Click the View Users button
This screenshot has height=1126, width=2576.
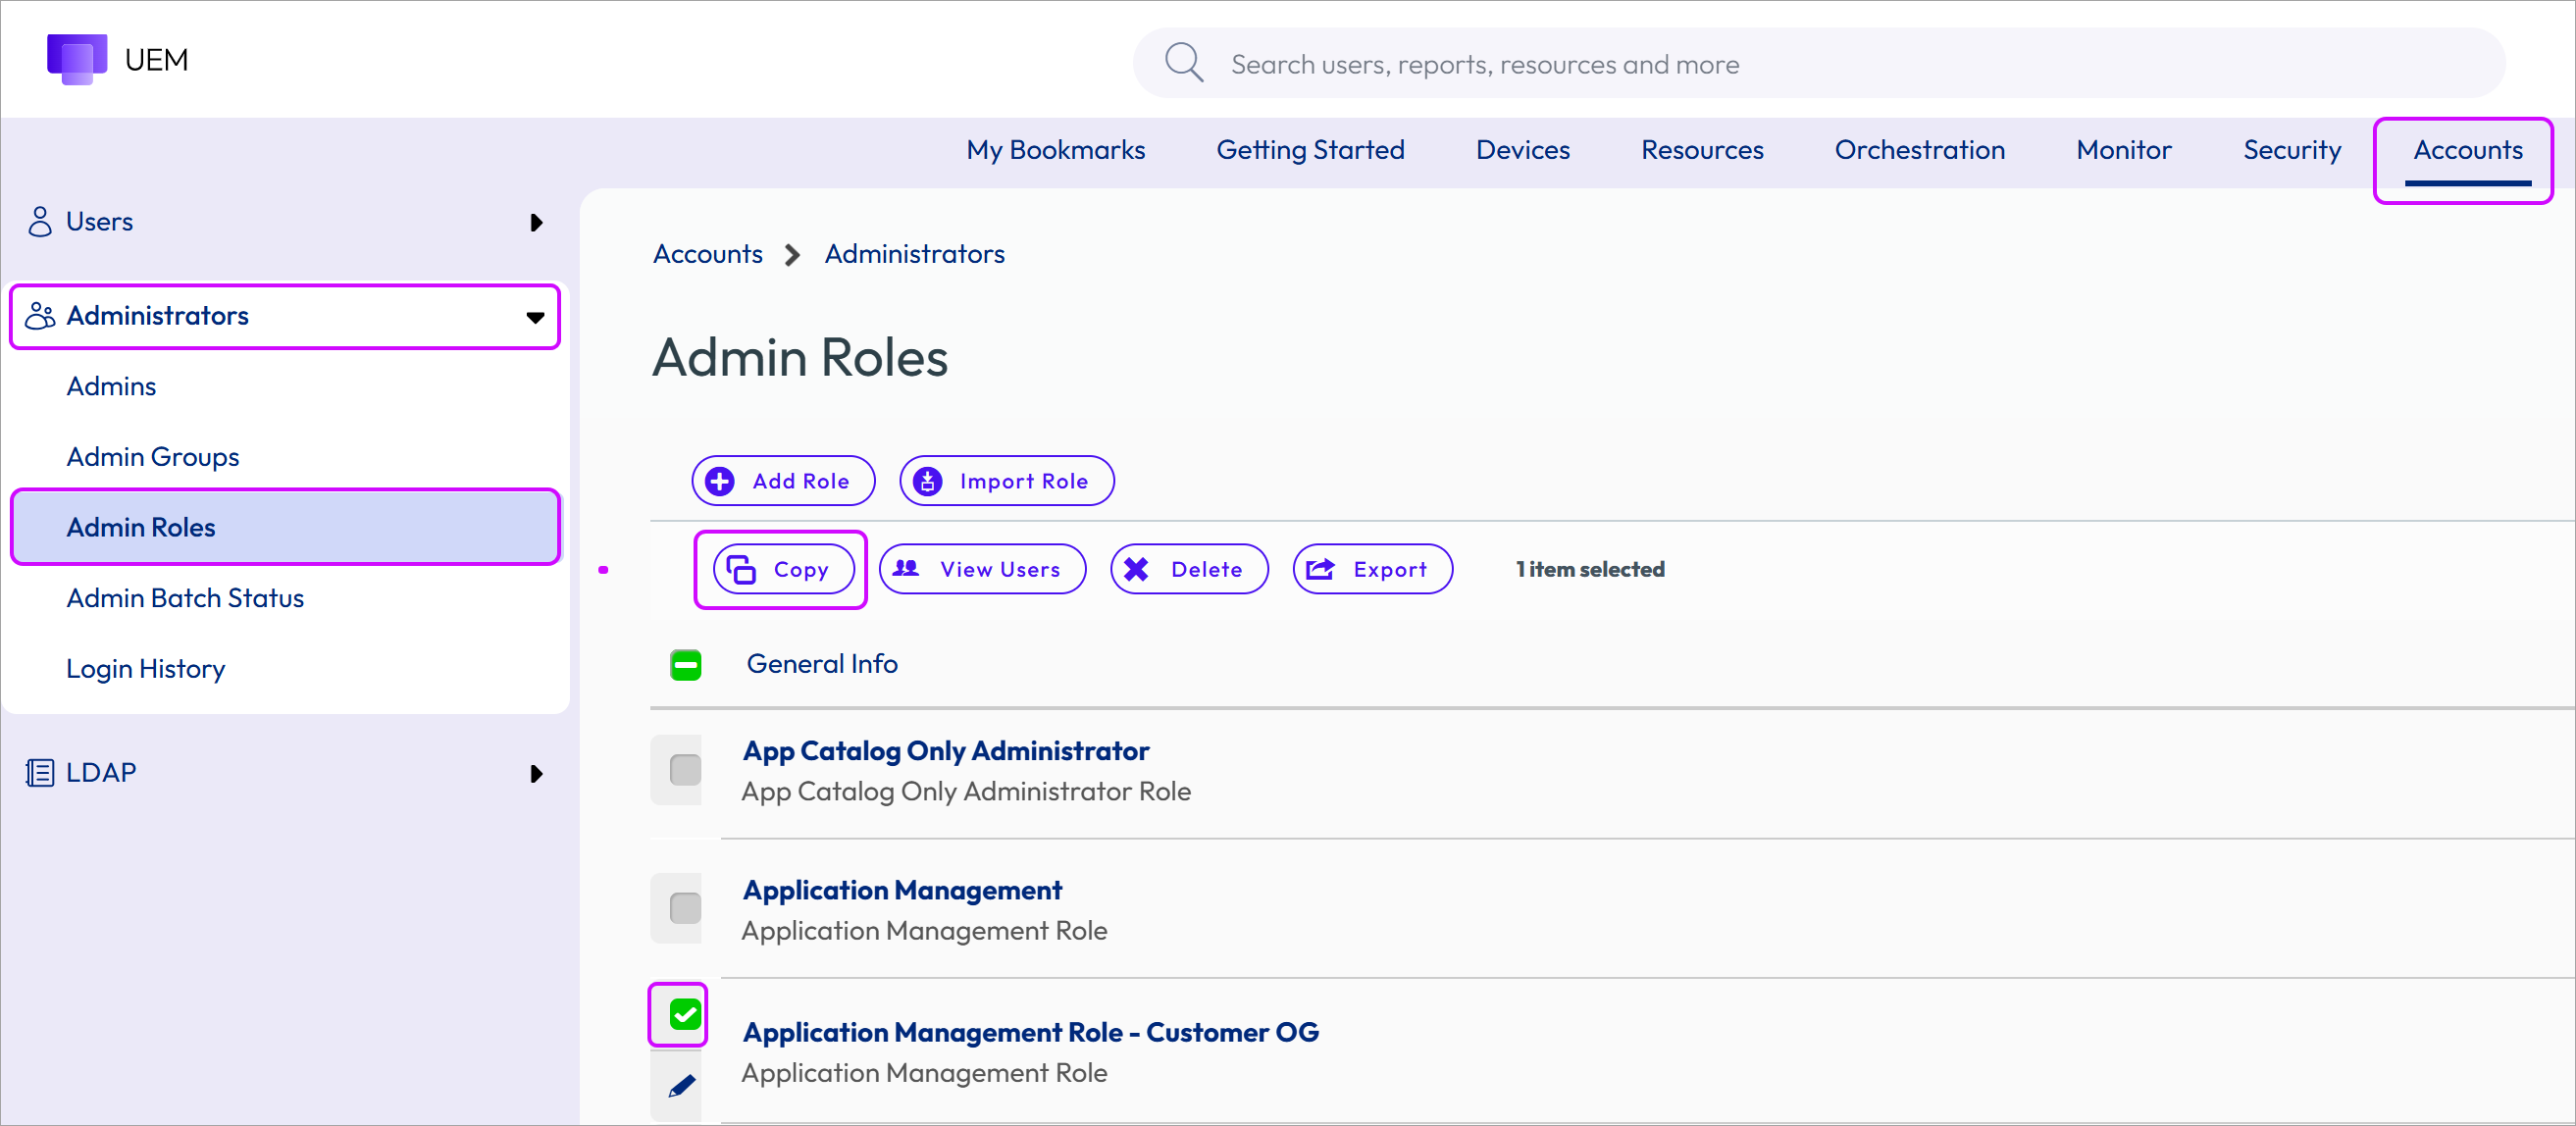coord(982,569)
